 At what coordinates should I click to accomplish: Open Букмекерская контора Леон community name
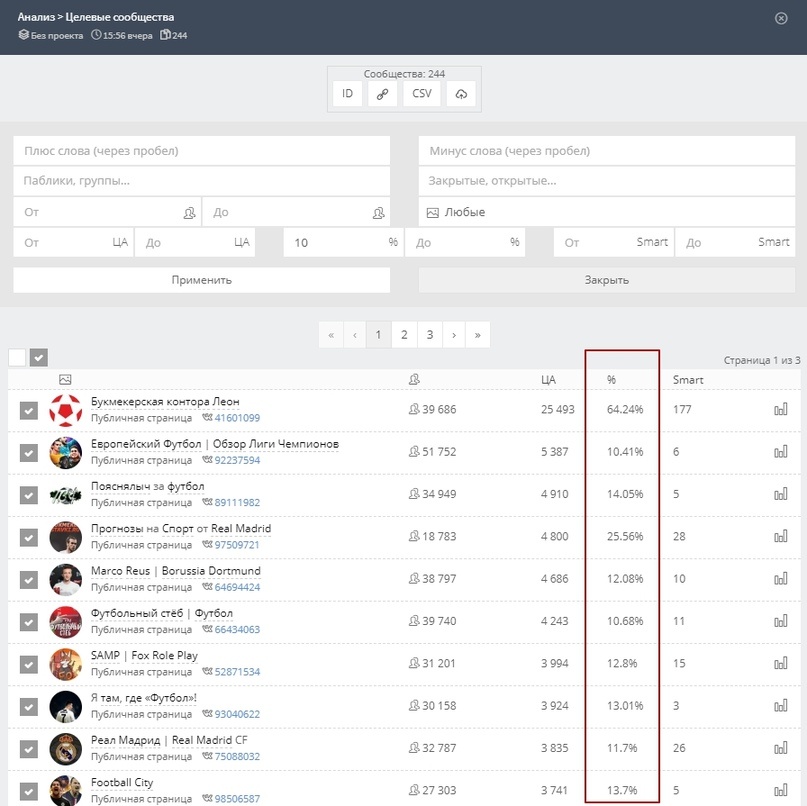pos(165,401)
